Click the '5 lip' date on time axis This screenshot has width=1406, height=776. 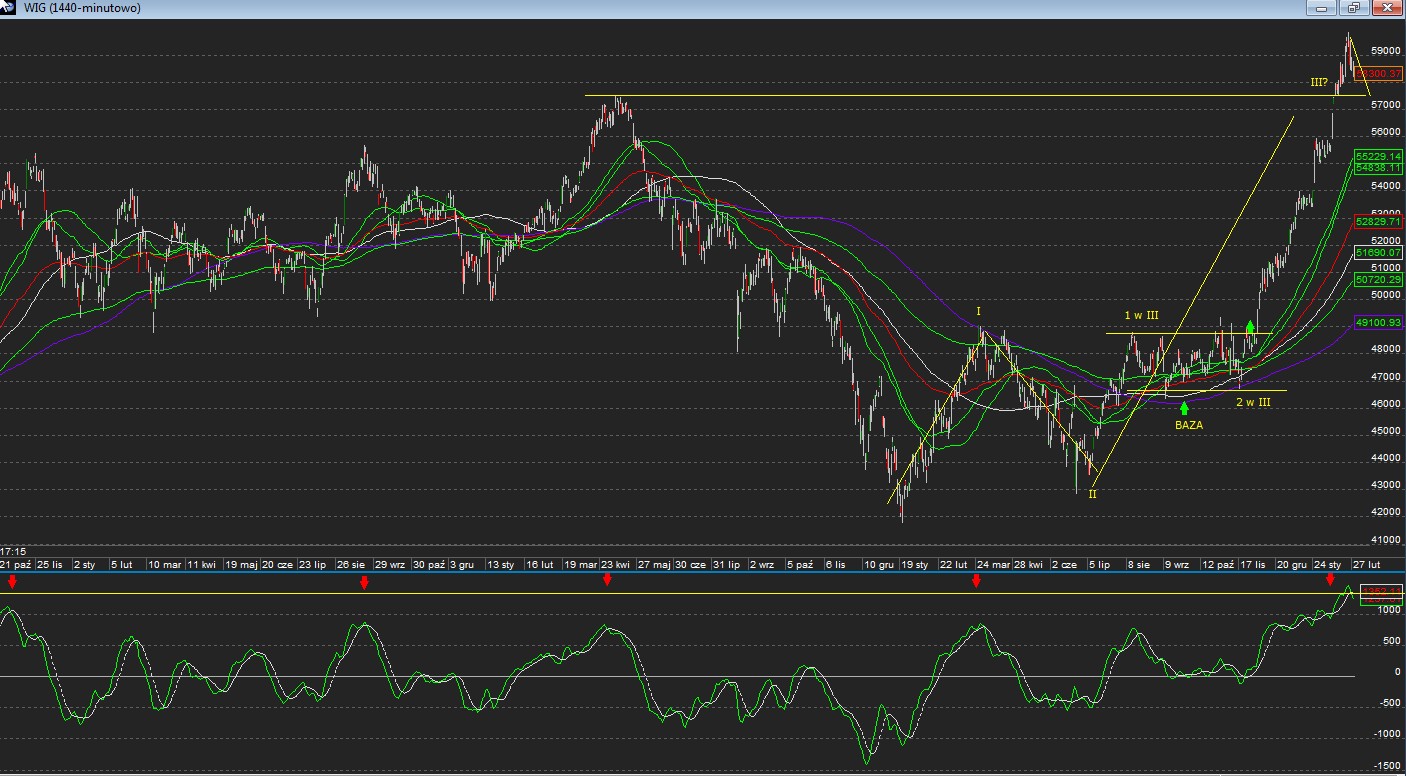tap(1100, 565)
